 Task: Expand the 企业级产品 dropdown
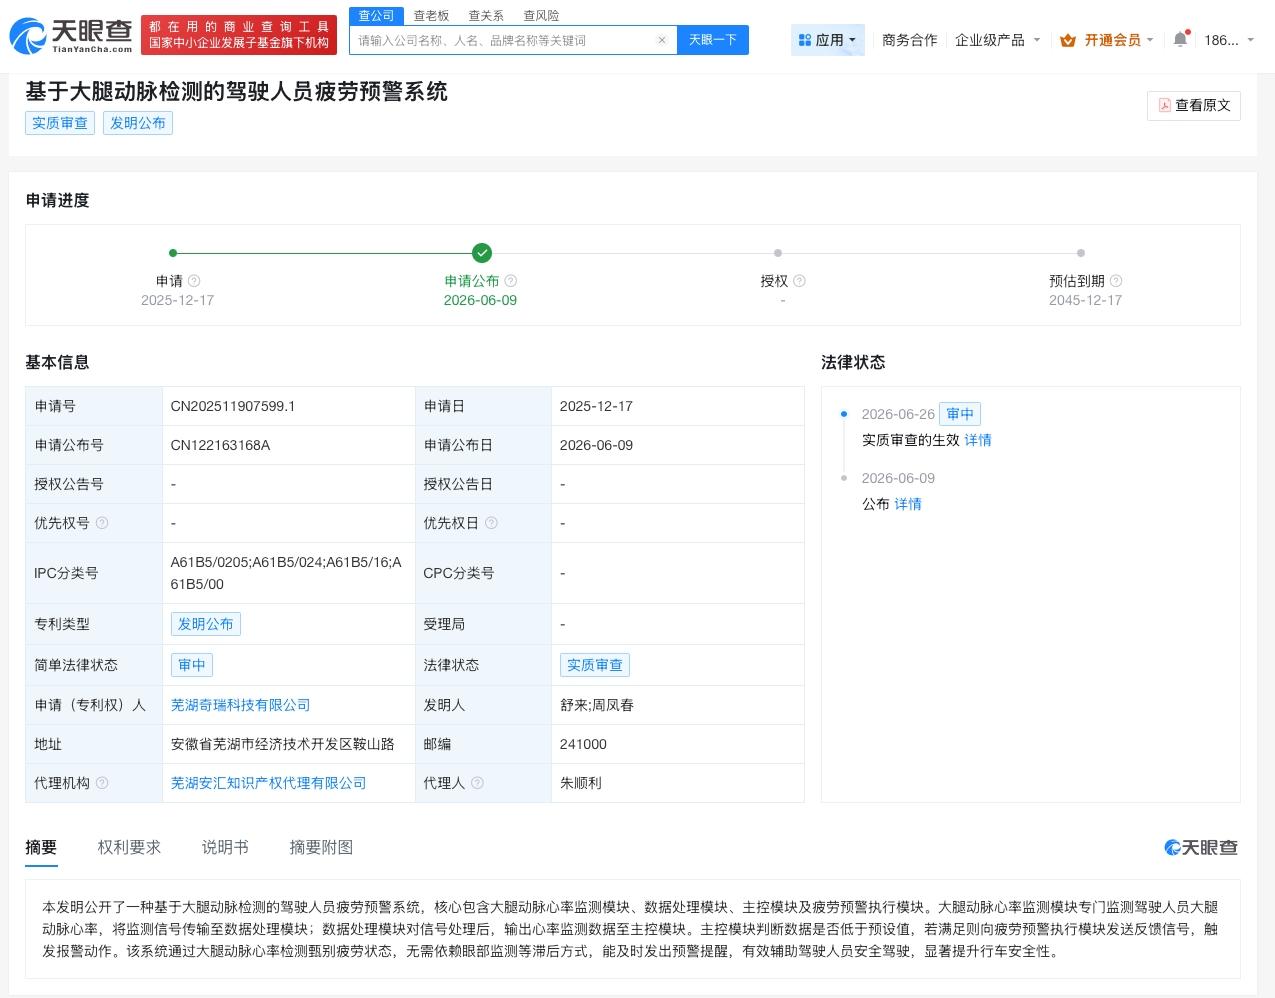pos(997,40)
